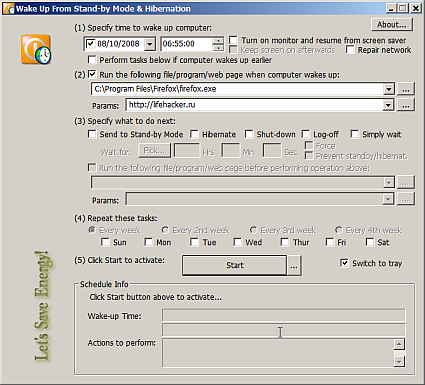Click scroll up arrow in Actions to perform
This screenshot has width=425, height=385.
pyautogui.click(x=399, y=344)
